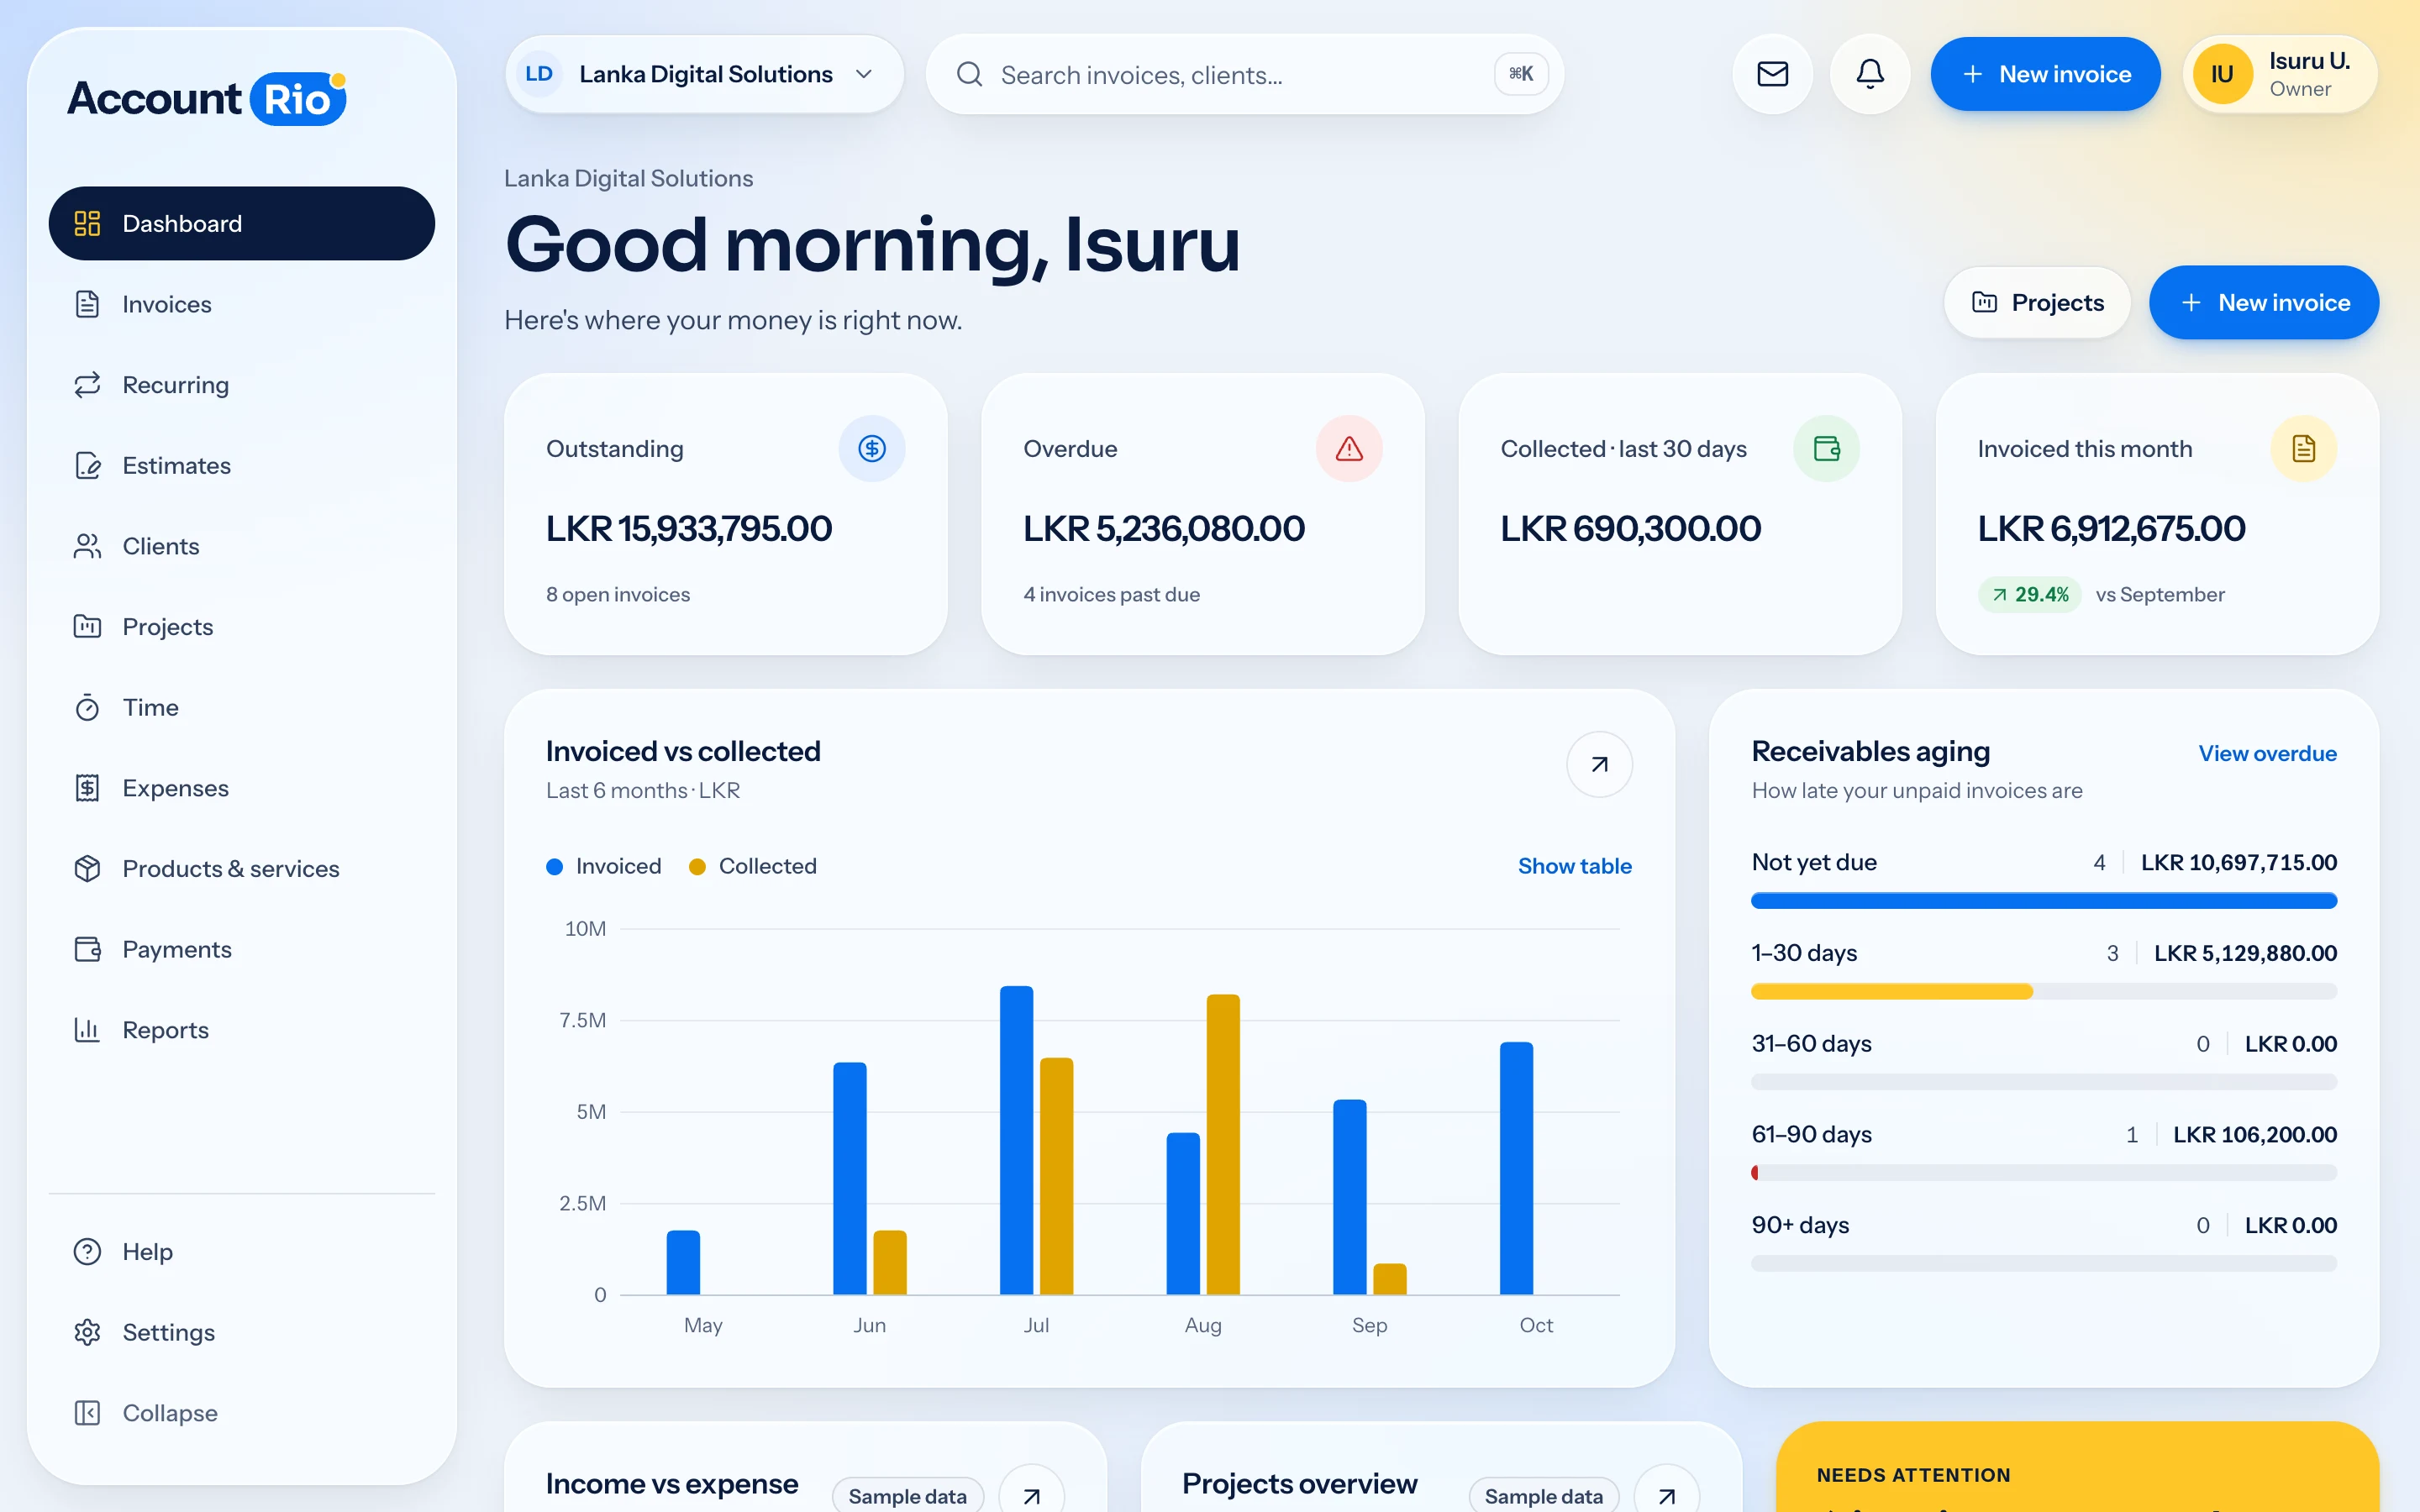Expand the Invoiced vs collected chart

tap(1599, 764)
